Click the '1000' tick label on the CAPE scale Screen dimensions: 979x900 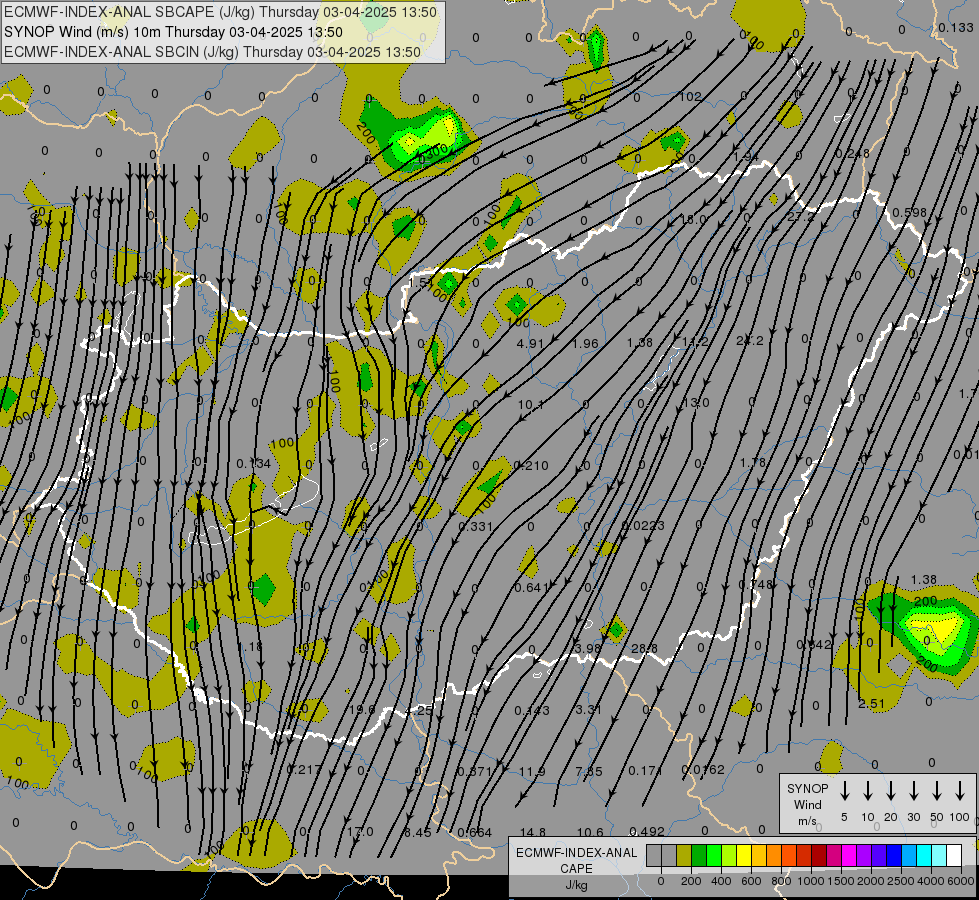pos(810,881)
